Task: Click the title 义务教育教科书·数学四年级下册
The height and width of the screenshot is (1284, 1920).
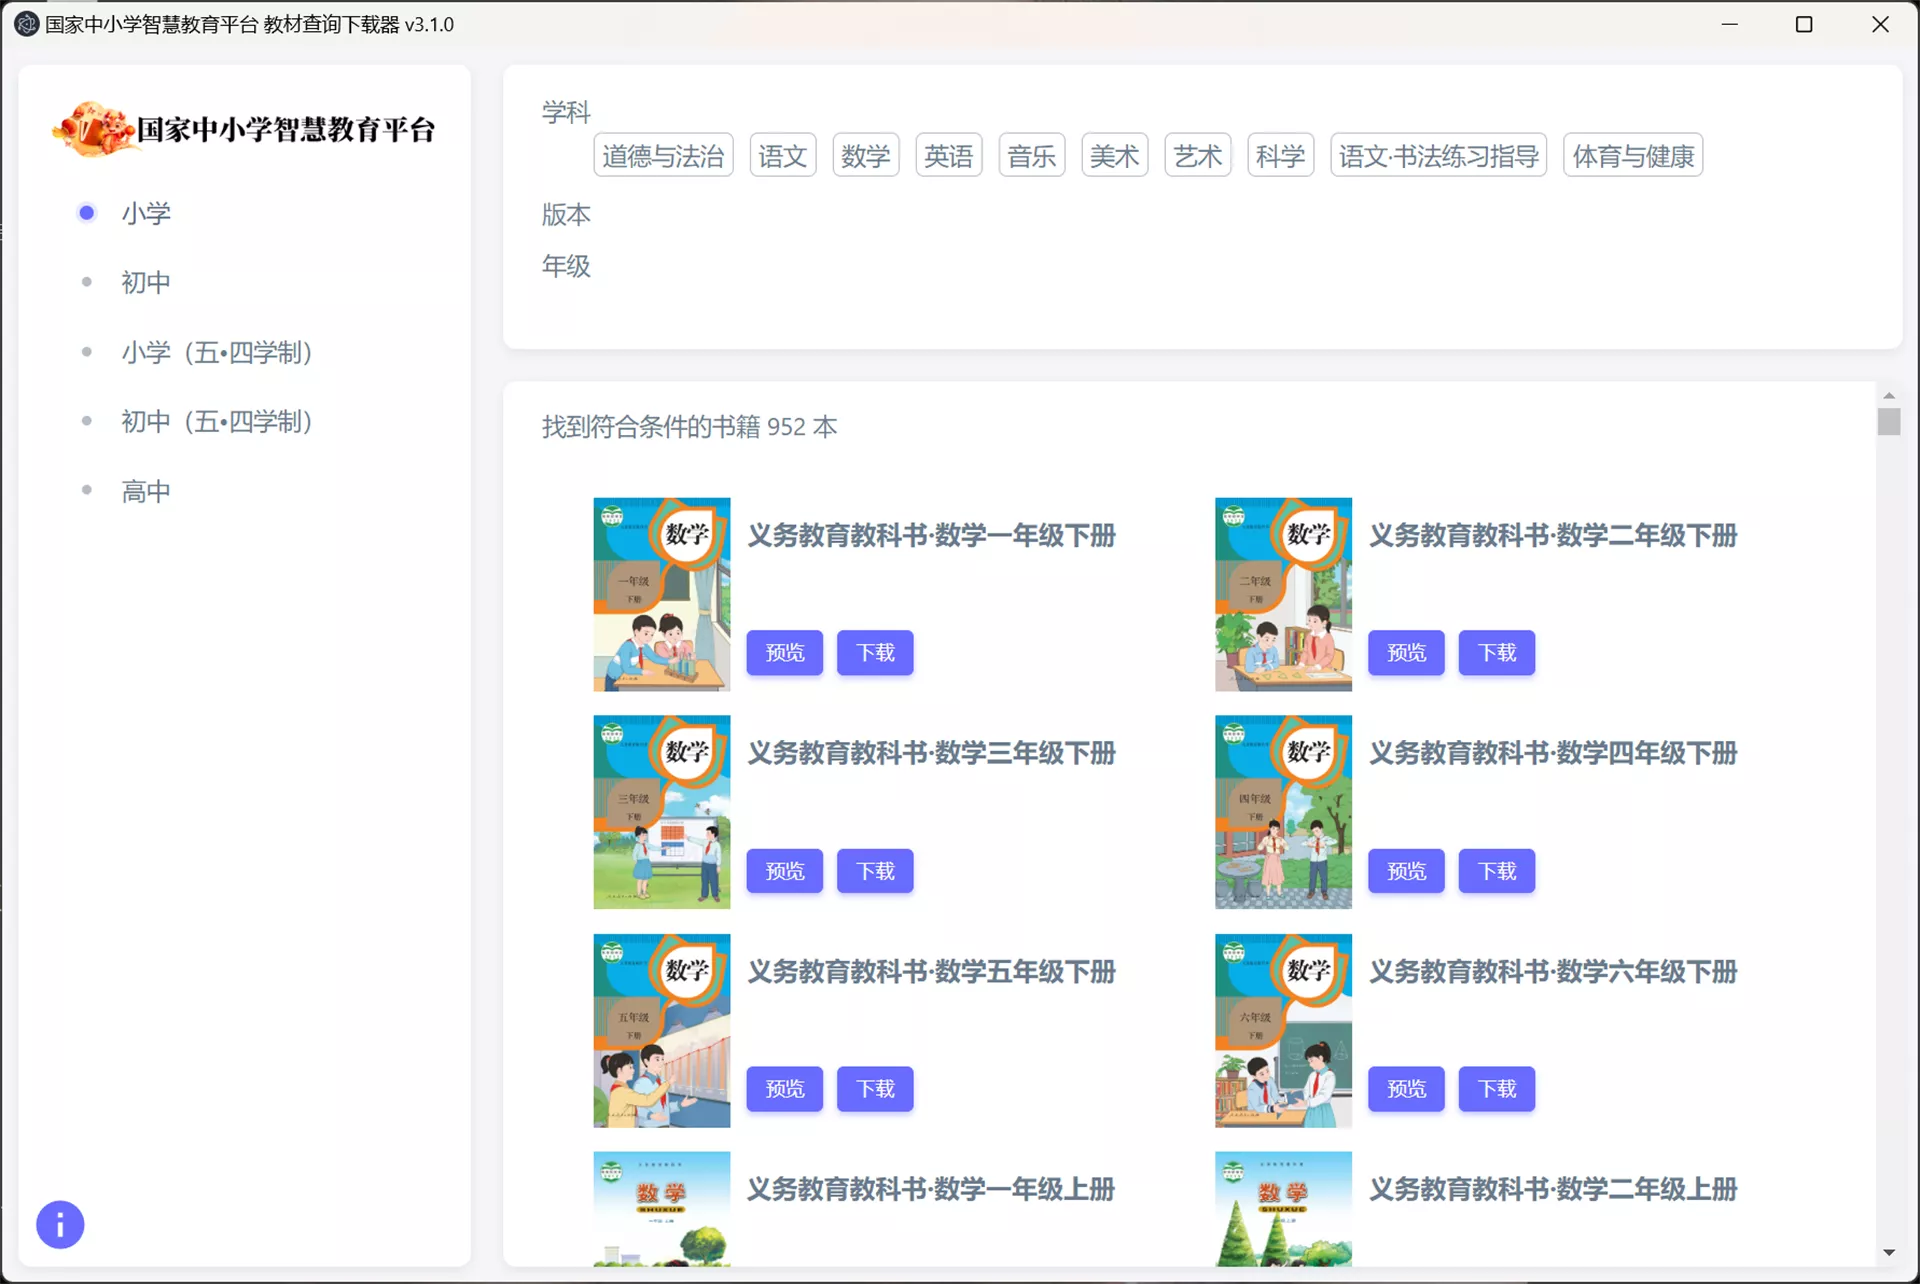Action: coord(1553,753)
